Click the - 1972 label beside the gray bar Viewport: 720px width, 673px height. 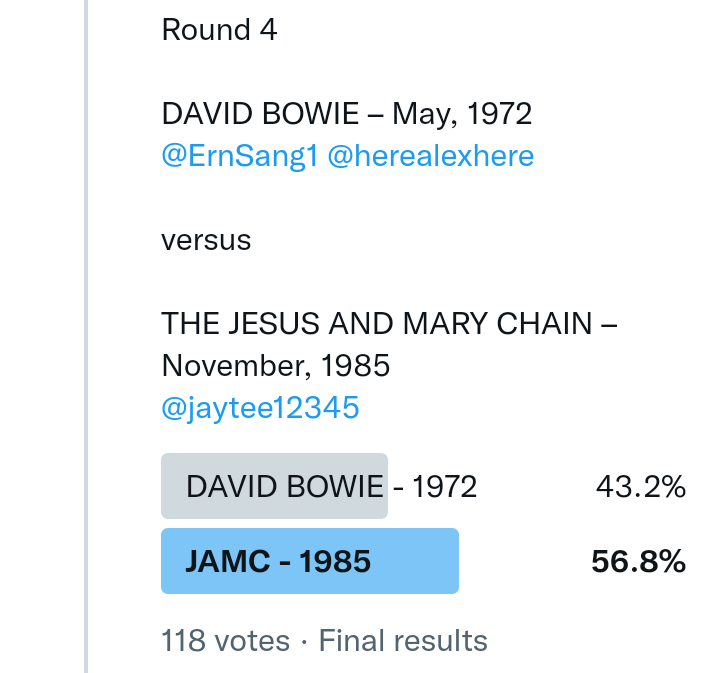click(435, 487)
